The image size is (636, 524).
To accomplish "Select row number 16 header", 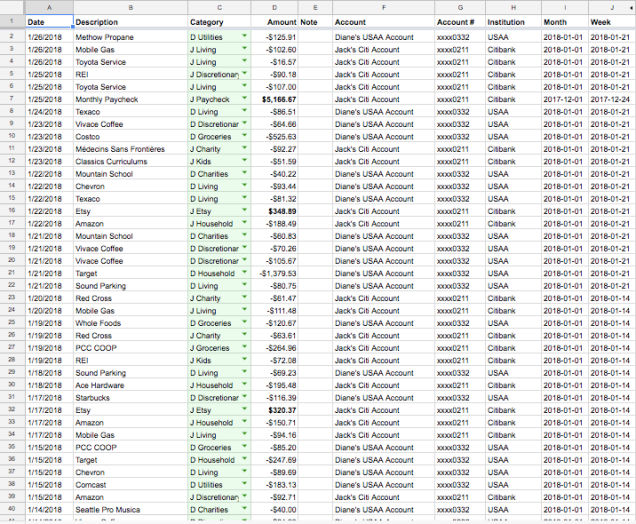I will click(12, 210).
